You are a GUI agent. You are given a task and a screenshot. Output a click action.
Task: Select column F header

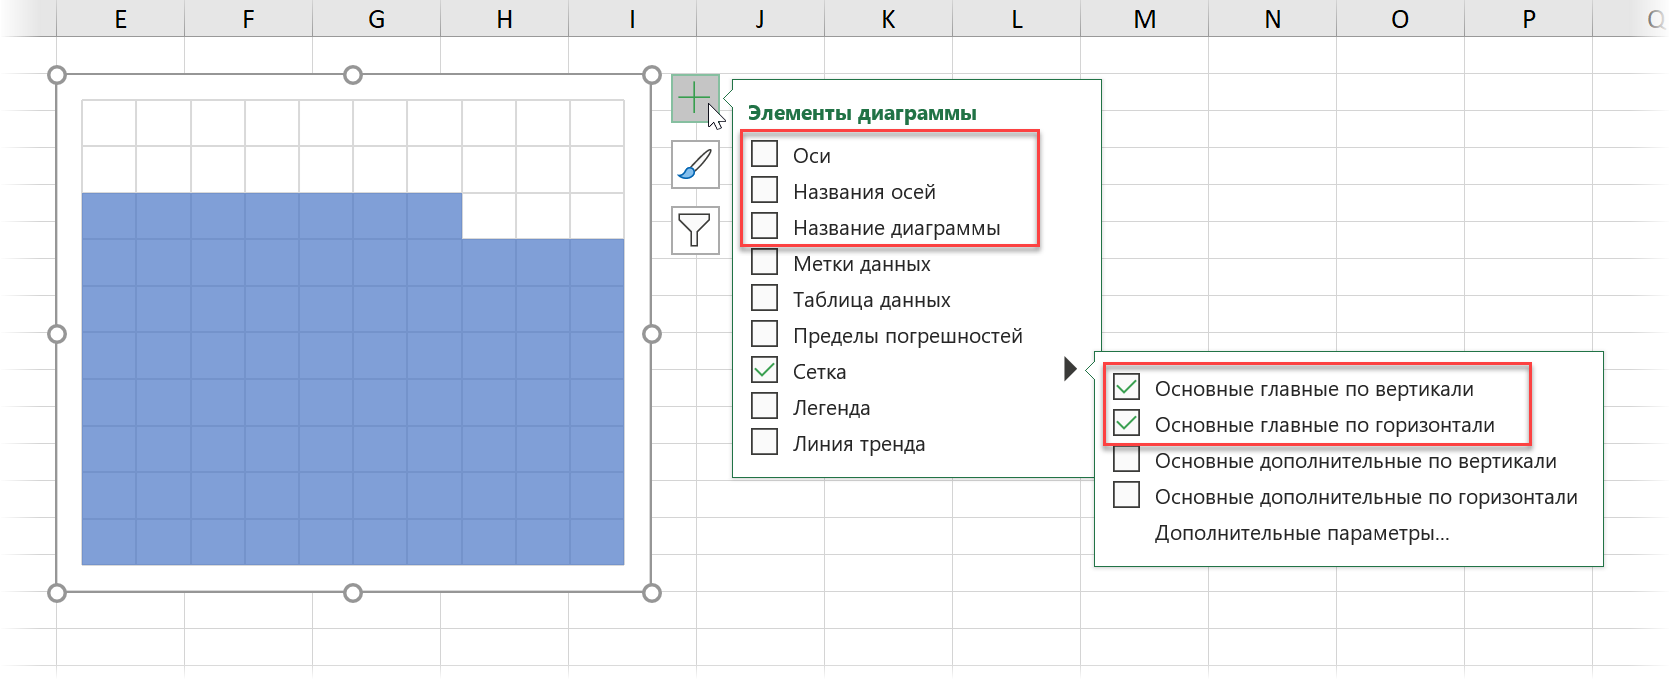pyautogui.click(x=248, y=19)
